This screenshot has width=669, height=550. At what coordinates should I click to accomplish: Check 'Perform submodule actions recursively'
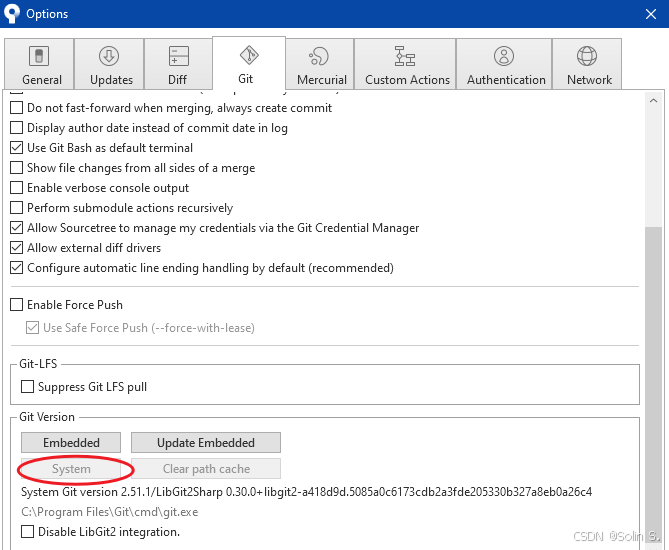[16, 208]
